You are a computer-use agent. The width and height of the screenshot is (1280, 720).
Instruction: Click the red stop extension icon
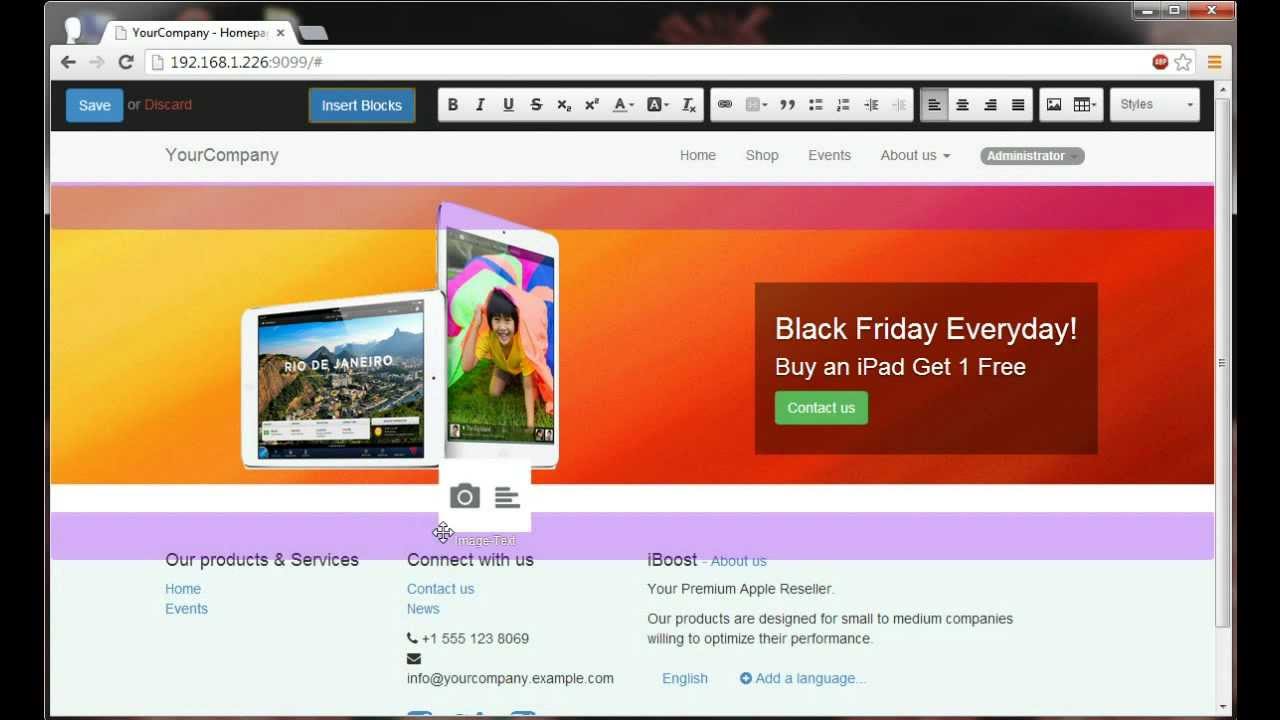1160,62
